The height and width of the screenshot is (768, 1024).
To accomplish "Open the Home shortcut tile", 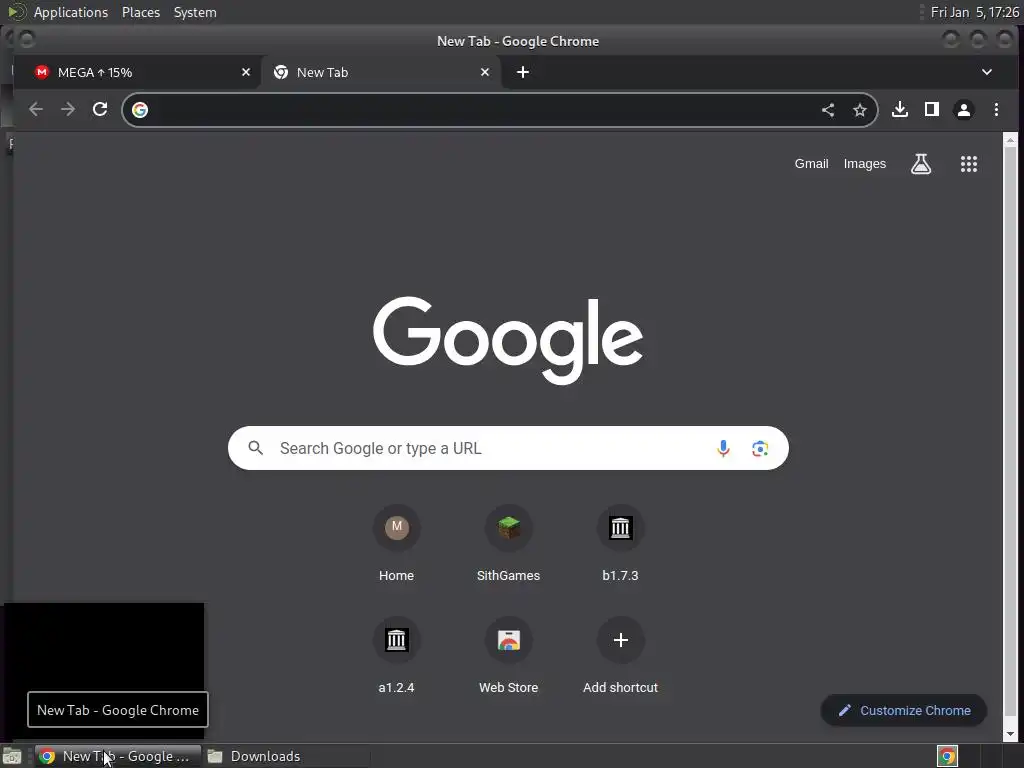I will [396, 543].
